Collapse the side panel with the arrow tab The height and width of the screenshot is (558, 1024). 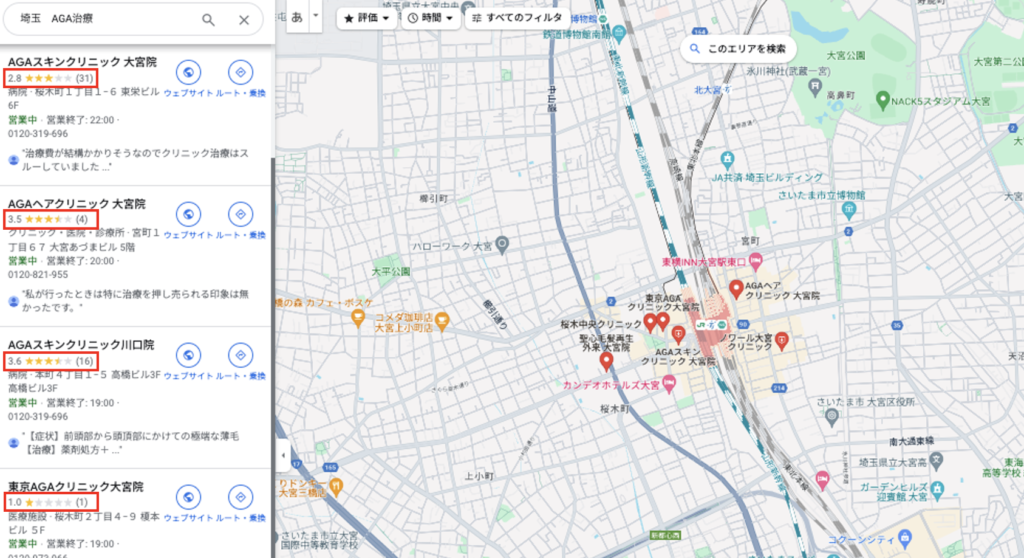pos(283,455)
